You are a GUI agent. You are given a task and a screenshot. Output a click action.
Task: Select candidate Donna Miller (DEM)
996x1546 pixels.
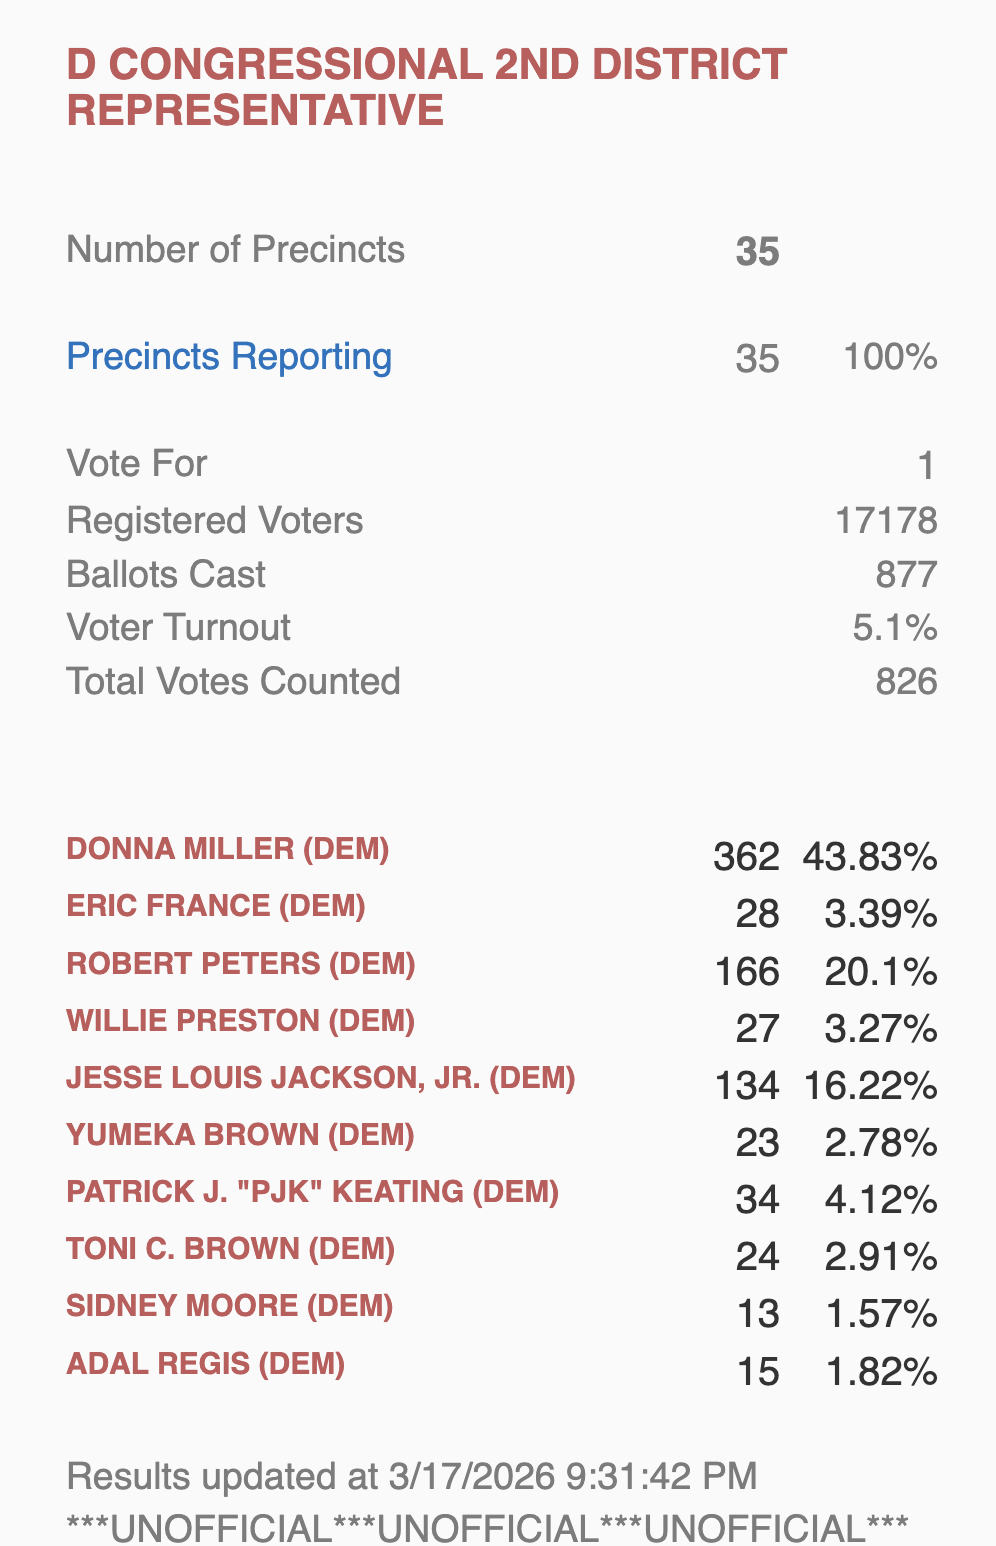pos(228,849)
